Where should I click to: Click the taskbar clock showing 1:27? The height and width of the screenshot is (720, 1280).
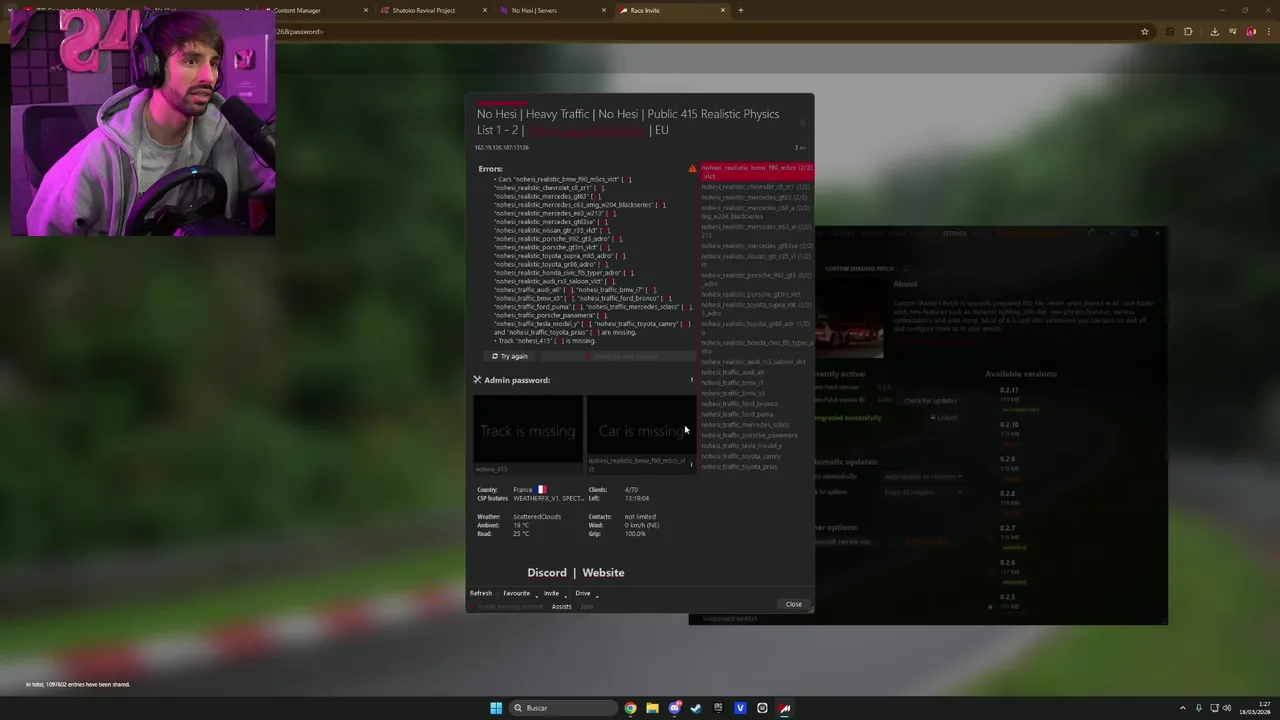[x=1255, y=708]
